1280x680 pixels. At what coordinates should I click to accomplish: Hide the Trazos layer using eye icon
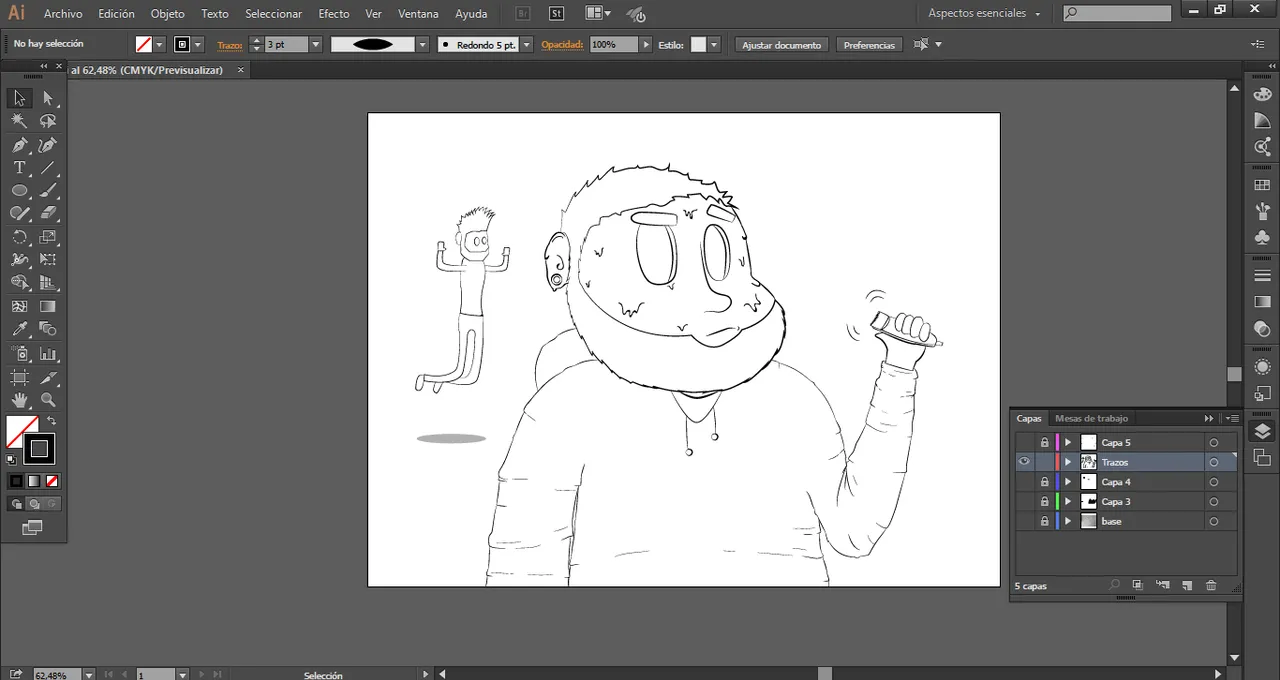[1024, 462]
